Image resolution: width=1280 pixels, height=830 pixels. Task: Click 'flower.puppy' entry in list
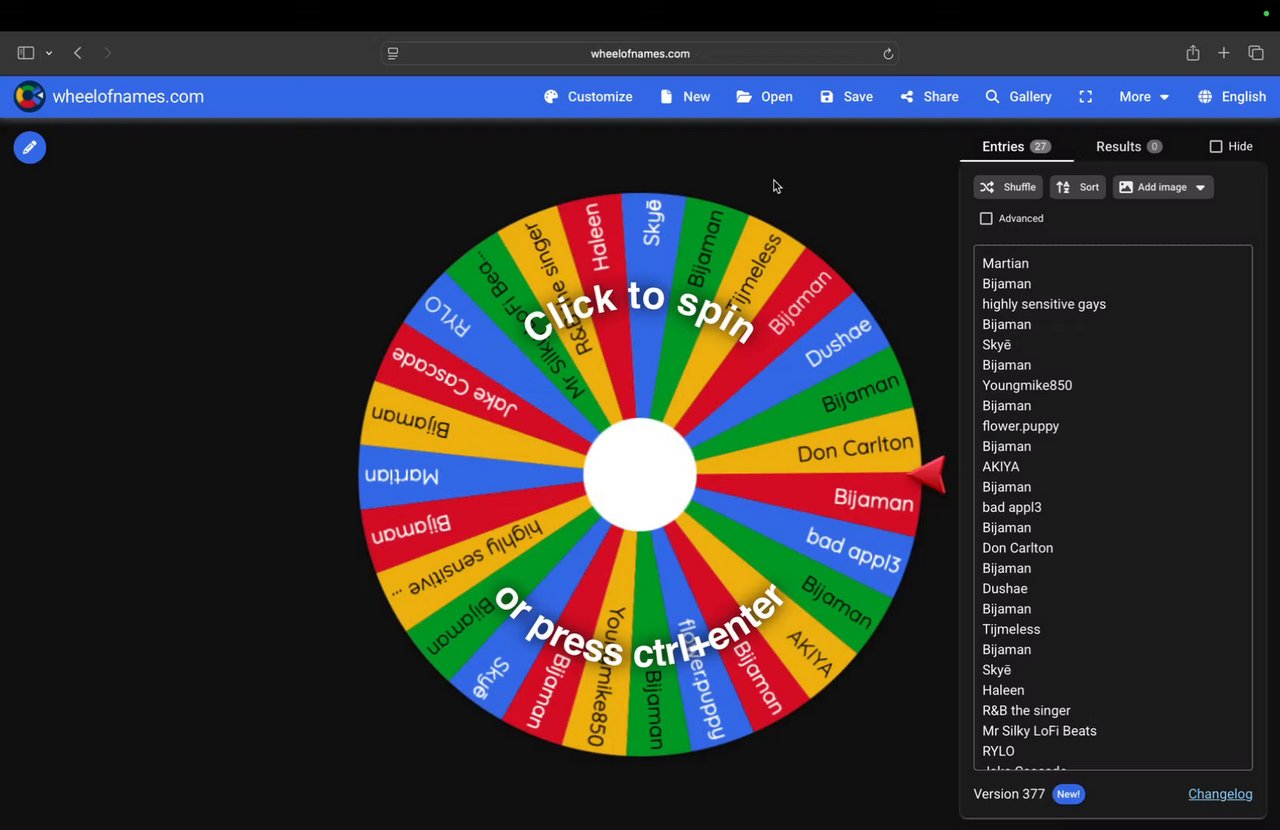tap(1020, 426)
